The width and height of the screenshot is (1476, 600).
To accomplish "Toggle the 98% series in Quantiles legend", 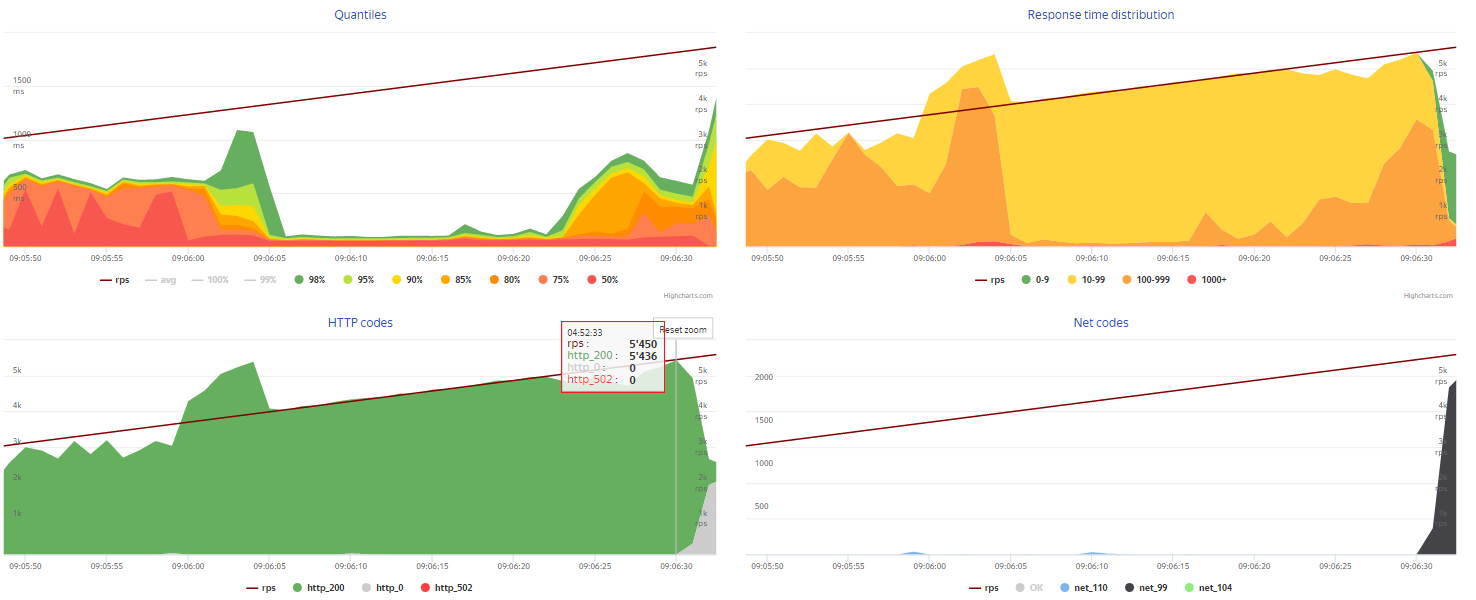I will tap(308, 280).
